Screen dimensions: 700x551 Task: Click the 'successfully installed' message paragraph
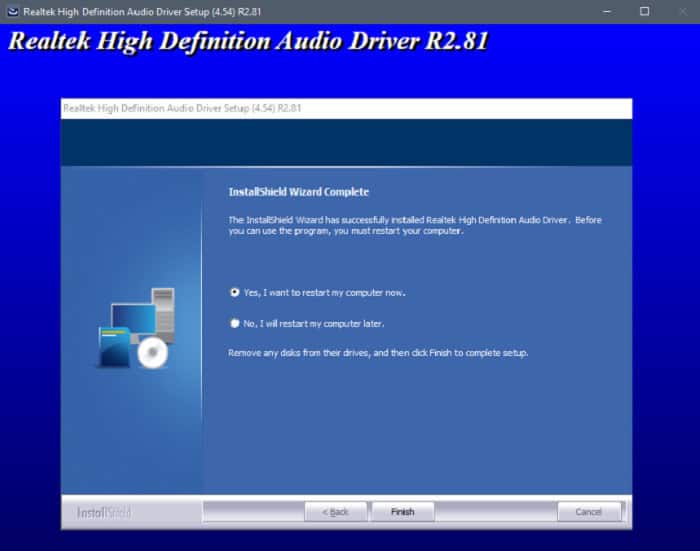[x=415, y=225]
